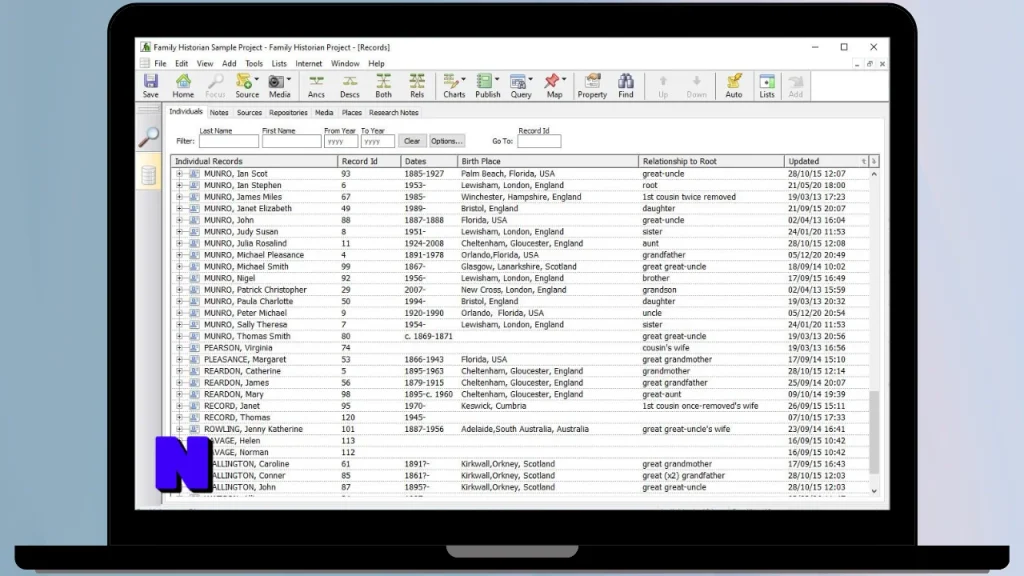
Task: Click the Options... button
Action: [447, 141]
